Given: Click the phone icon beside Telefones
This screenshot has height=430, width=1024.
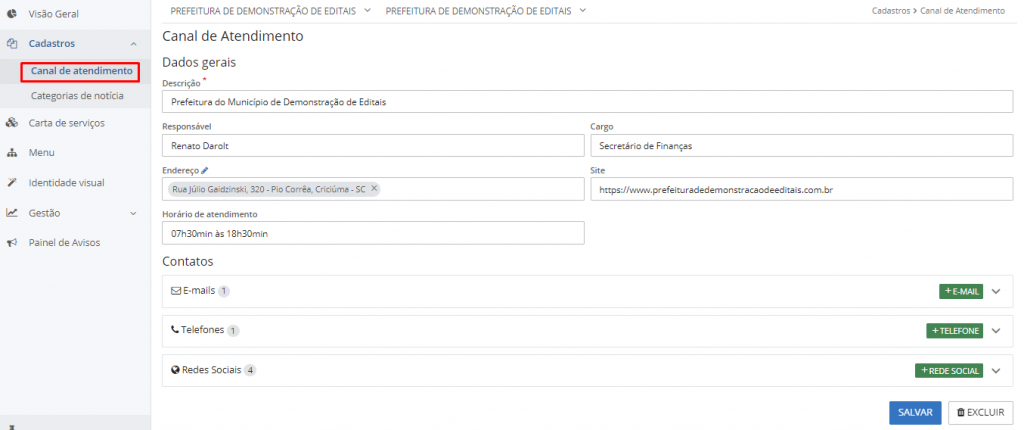Looking at the screenshot, I should [x=175, y=330].
